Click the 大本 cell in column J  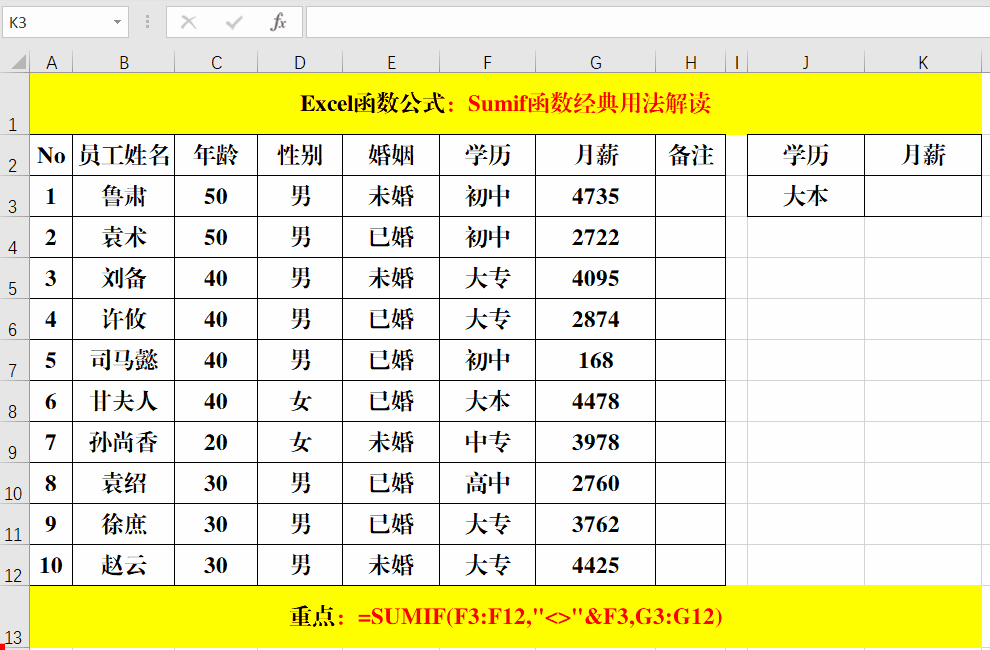806,196
